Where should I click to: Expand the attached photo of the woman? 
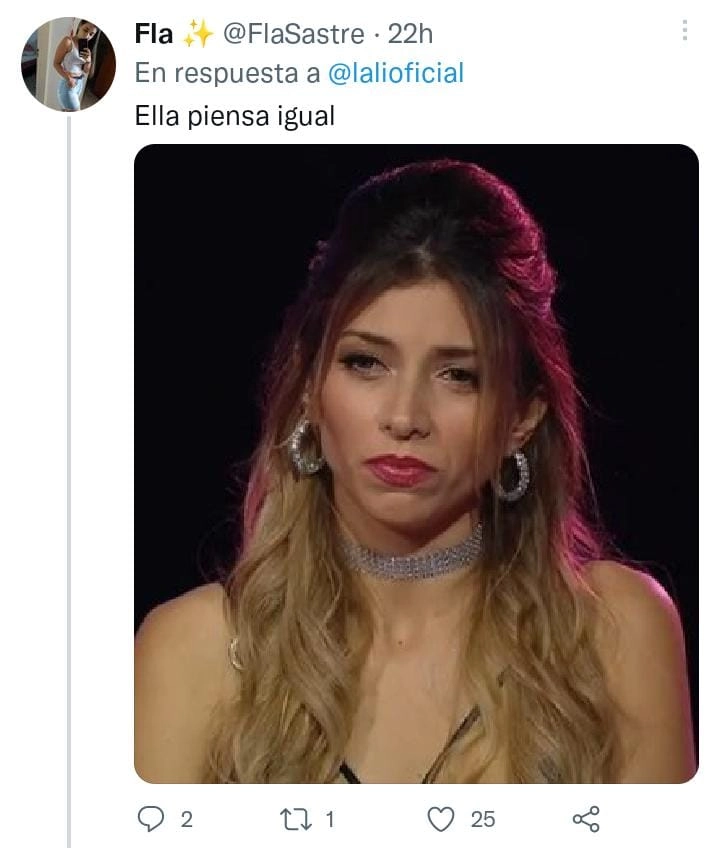tap(416, 463)
